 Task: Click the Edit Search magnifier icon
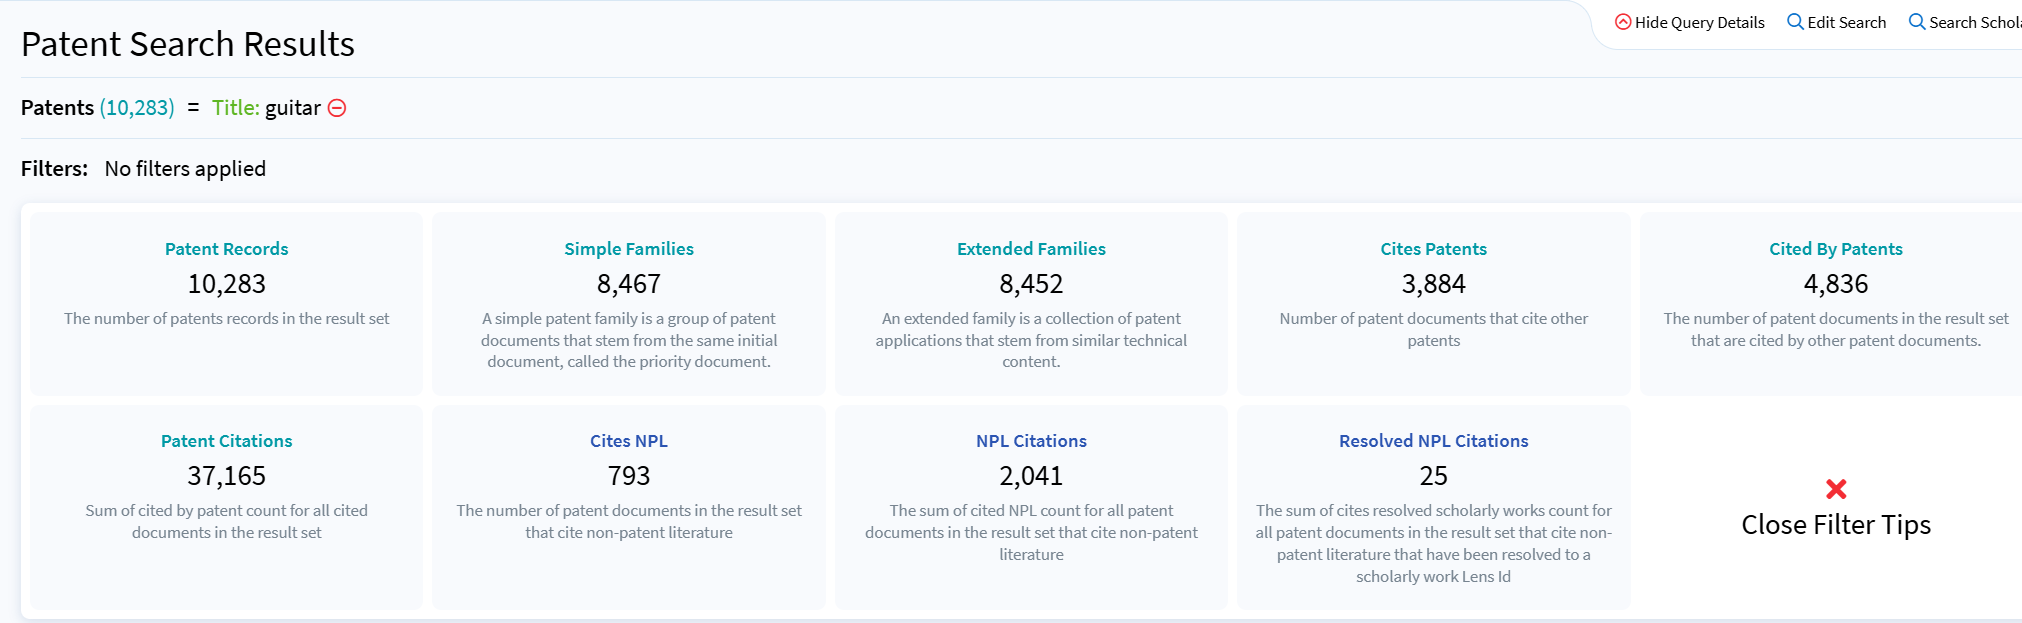[1795, 22]
